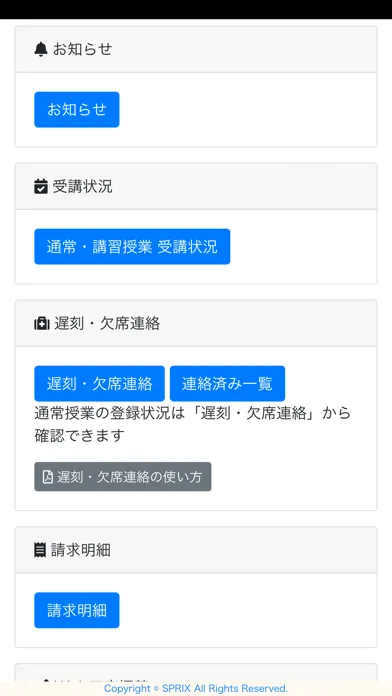The height and width of the screenshot is (696, 392).
Task: Open the gray 遅刻・欠席連絡の使い方 guide button
Action: click(123, 477)
